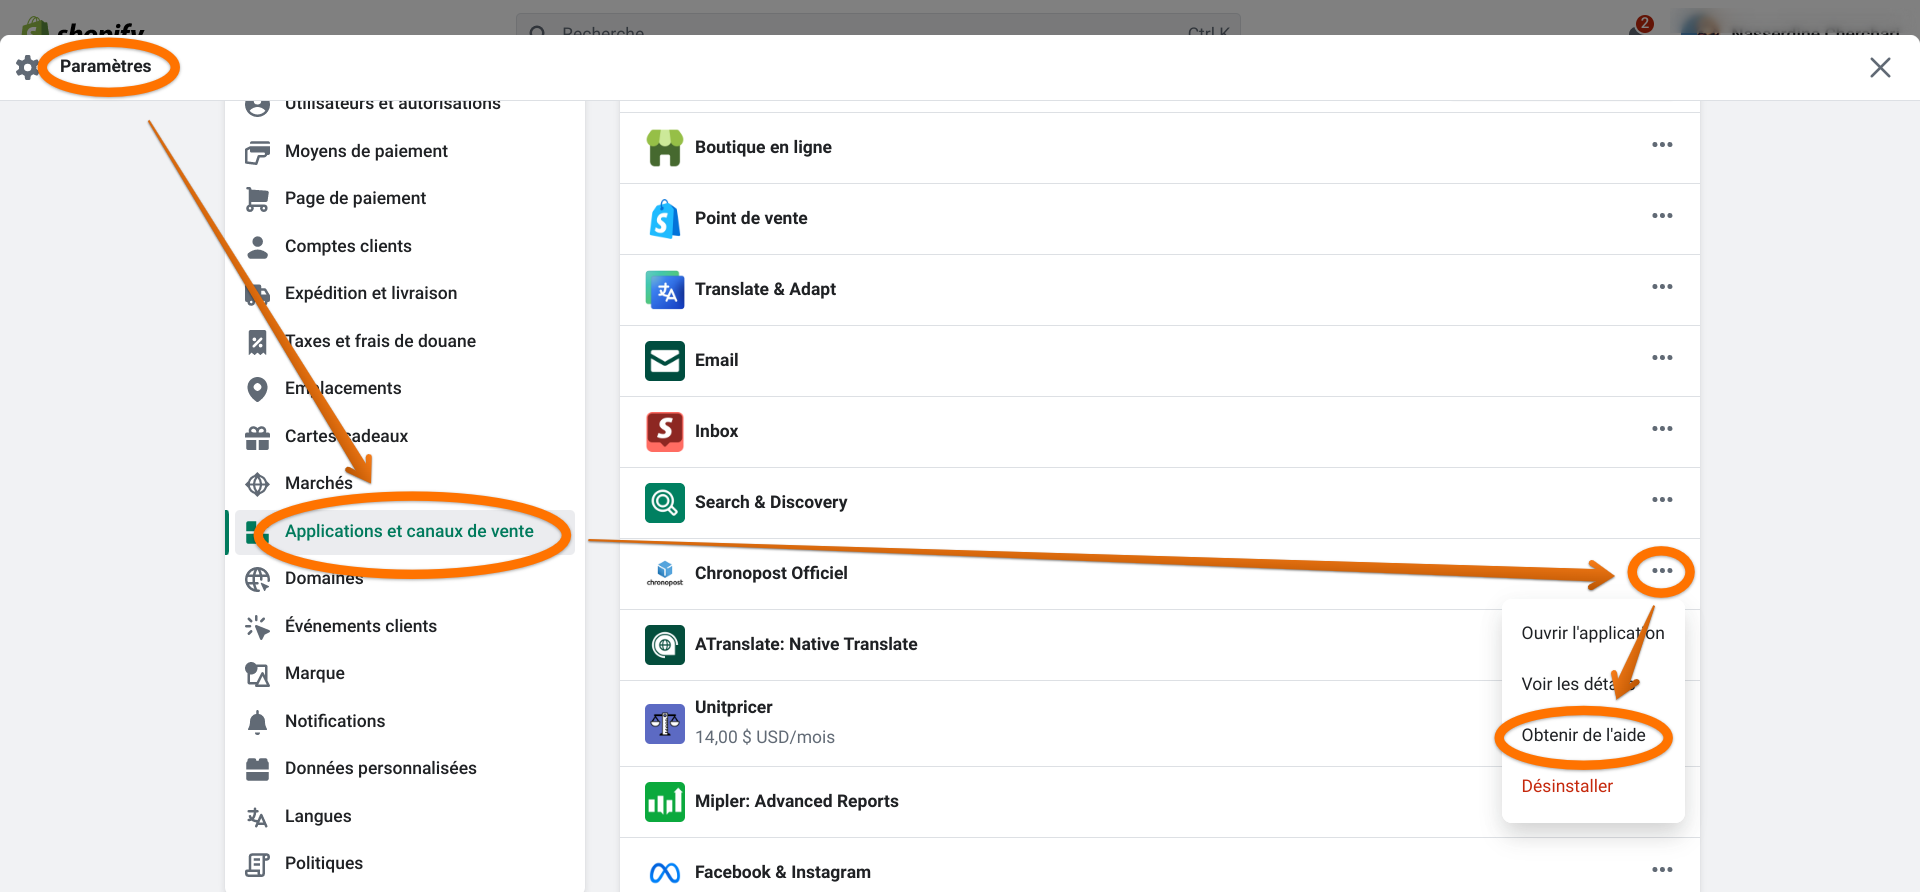
Task: Click the Données personnalisées icon
Action: pos(257,769)
